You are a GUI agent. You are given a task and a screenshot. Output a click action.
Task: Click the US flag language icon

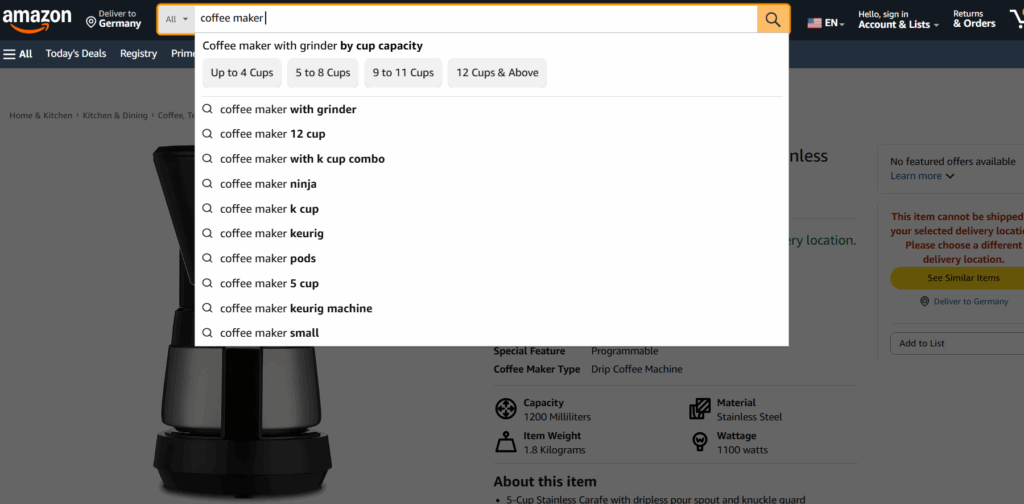[814, 23]
